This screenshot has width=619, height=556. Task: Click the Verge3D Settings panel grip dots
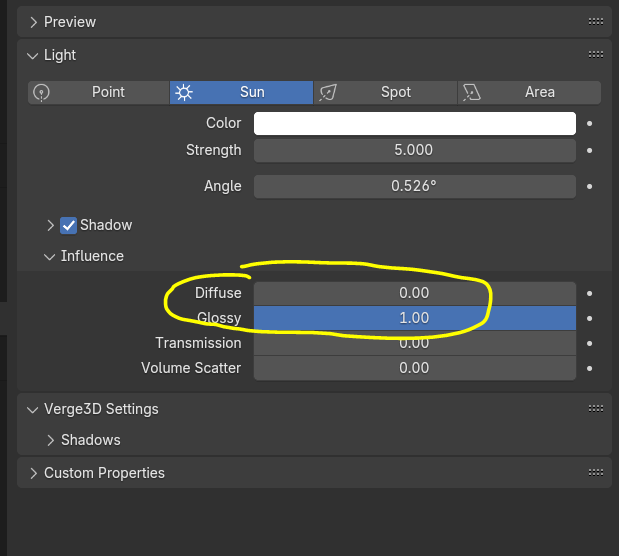pos(596,409)
